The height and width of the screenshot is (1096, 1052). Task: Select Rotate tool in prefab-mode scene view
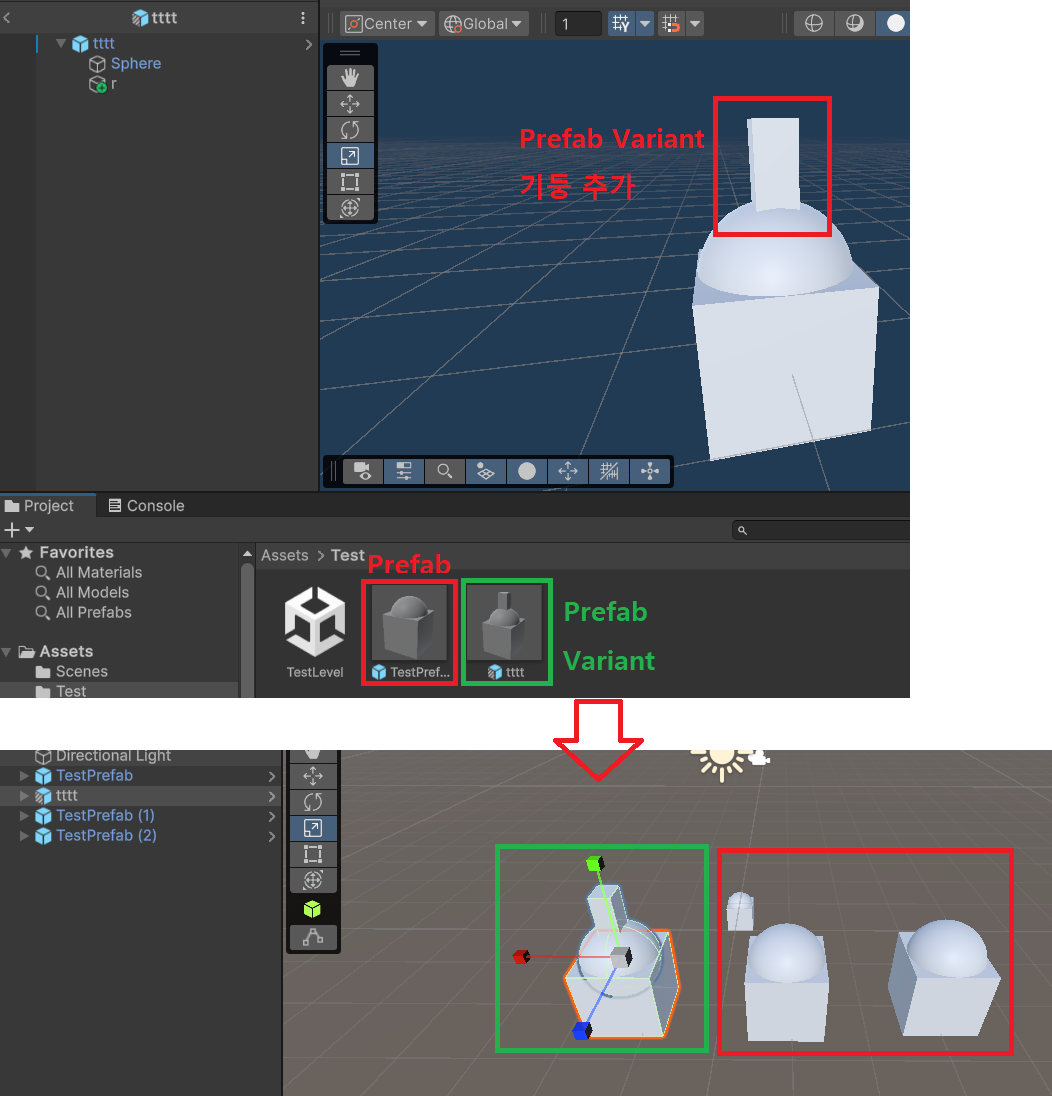[350, 130]
